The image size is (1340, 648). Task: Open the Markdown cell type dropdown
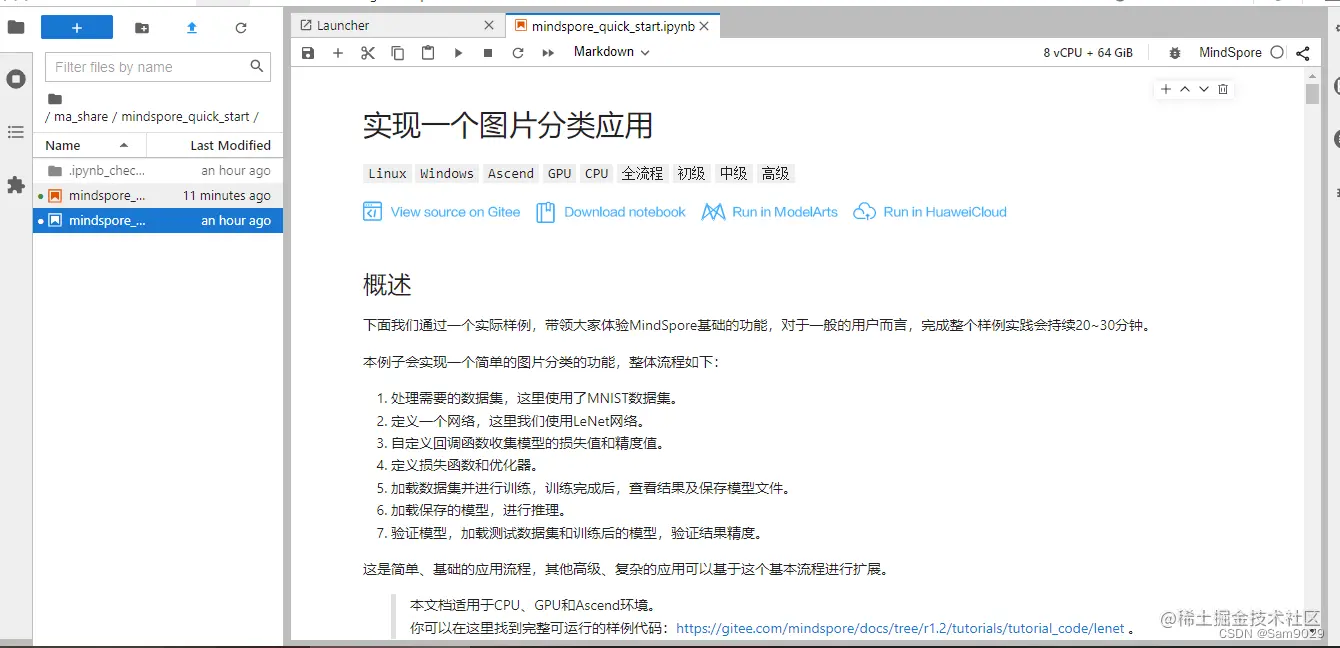click(610, 52)
